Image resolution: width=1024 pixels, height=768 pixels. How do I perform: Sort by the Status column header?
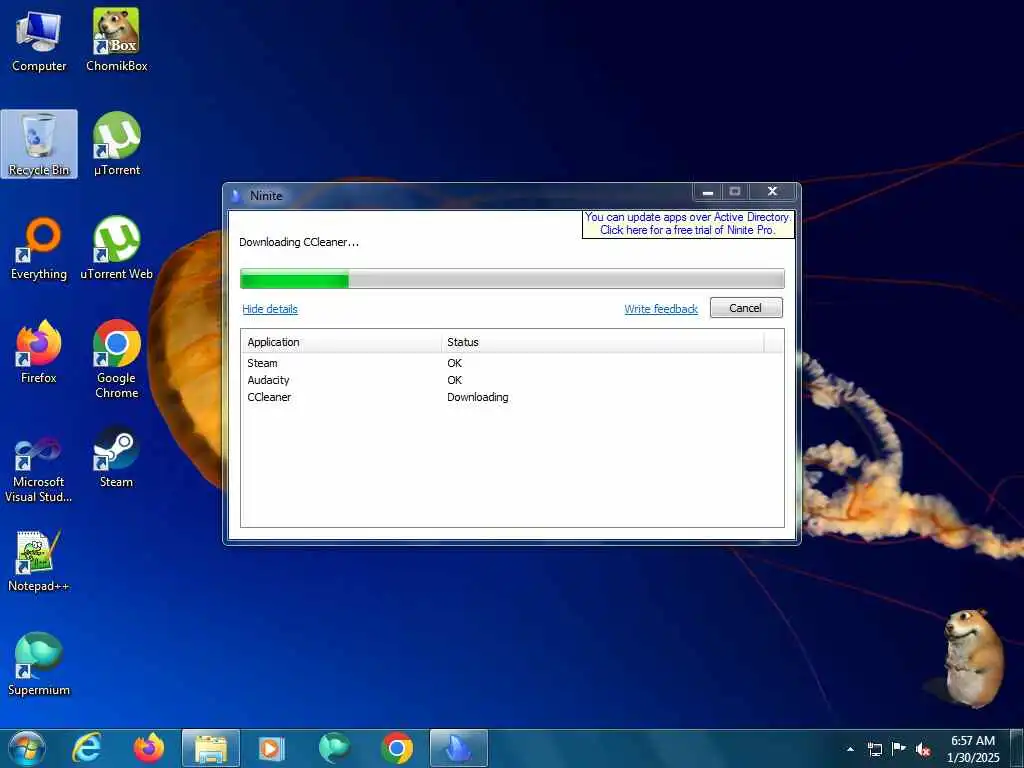tap(603, 342)
